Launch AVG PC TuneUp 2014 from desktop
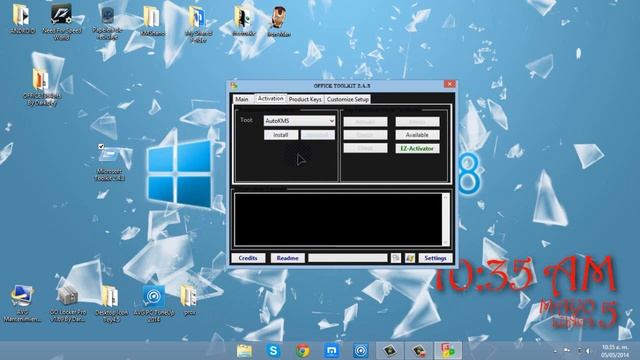 pyautogui.click(x=154, y=303)
